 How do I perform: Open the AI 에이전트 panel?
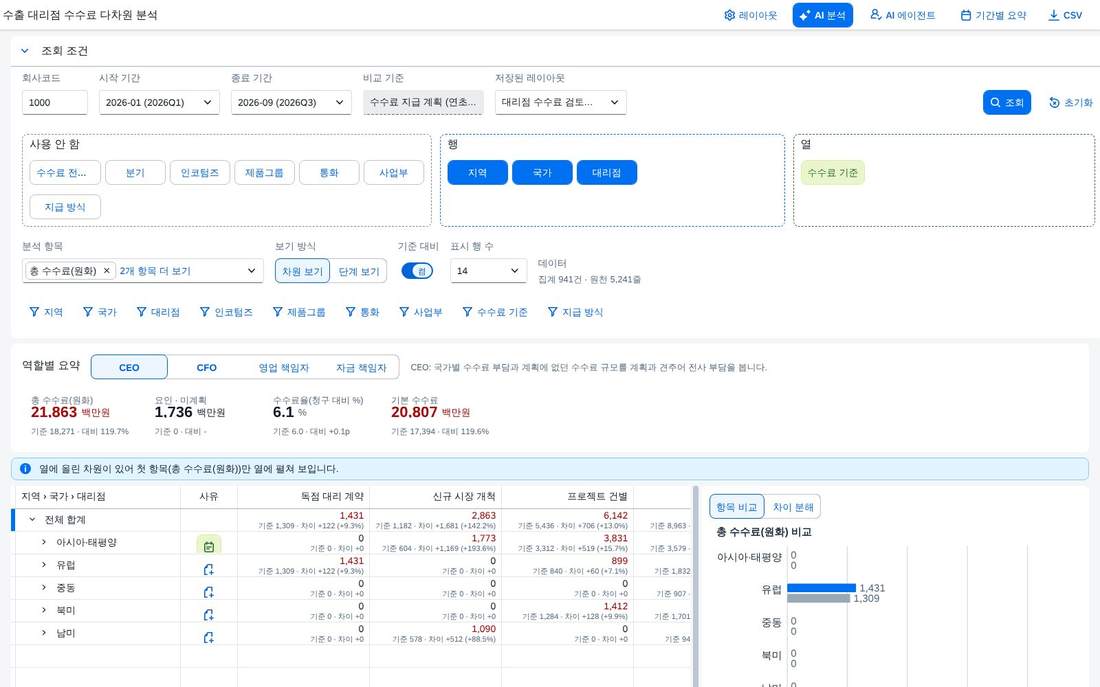[x=902, y=15]
